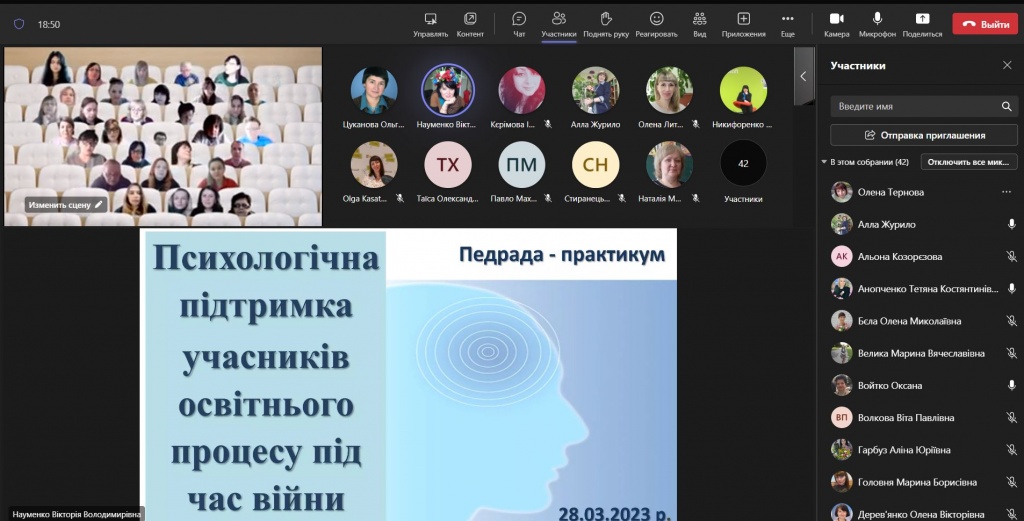Click Алла Журило gallery avatar
The width and height of the screenshot is (1024, 521).
pos(596,90)
